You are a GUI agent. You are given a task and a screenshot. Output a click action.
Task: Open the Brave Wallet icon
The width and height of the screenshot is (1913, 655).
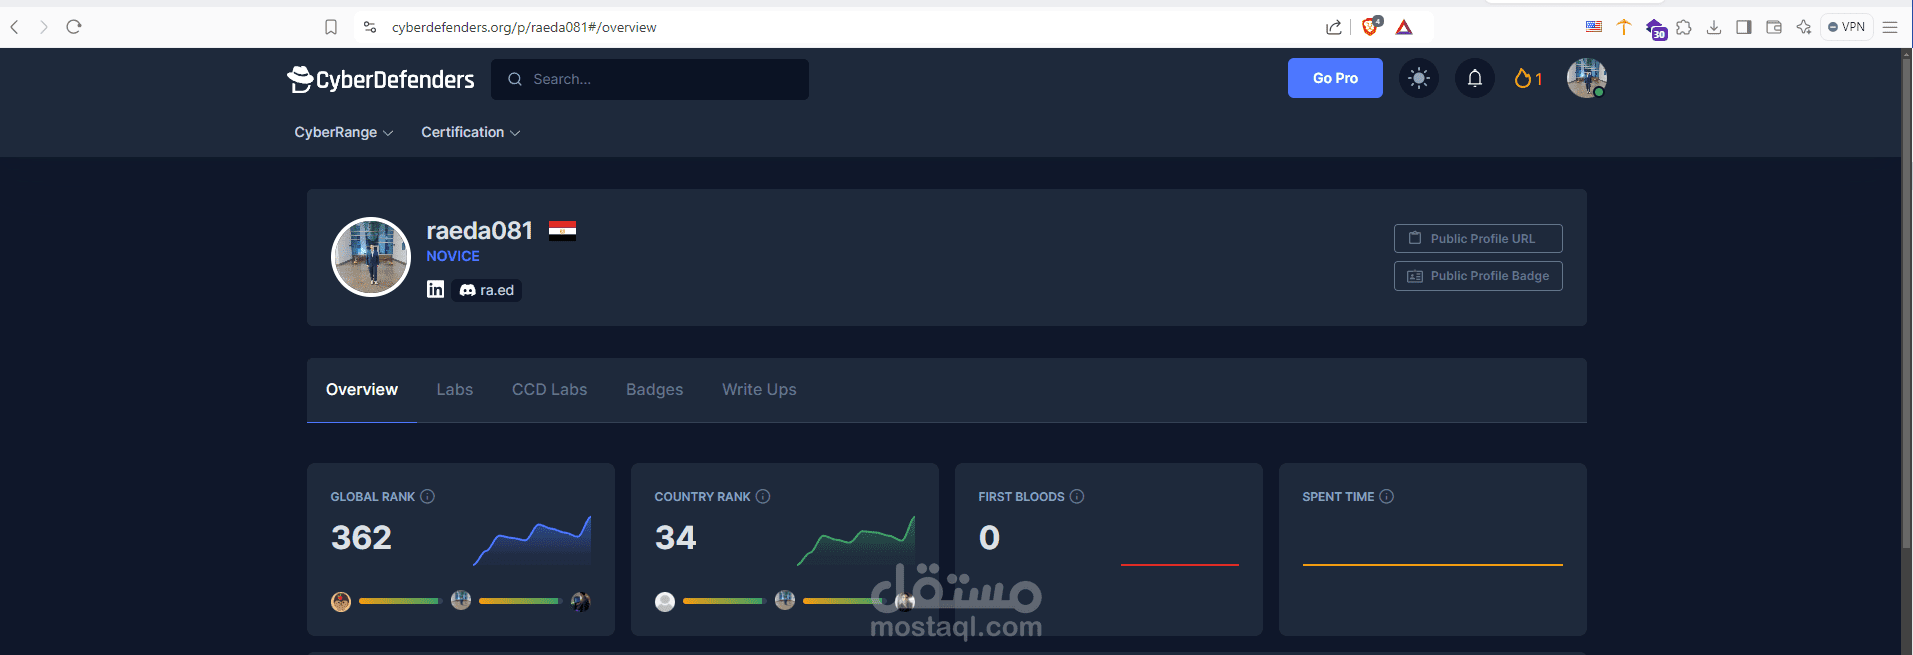click(x=1774, y=27)
